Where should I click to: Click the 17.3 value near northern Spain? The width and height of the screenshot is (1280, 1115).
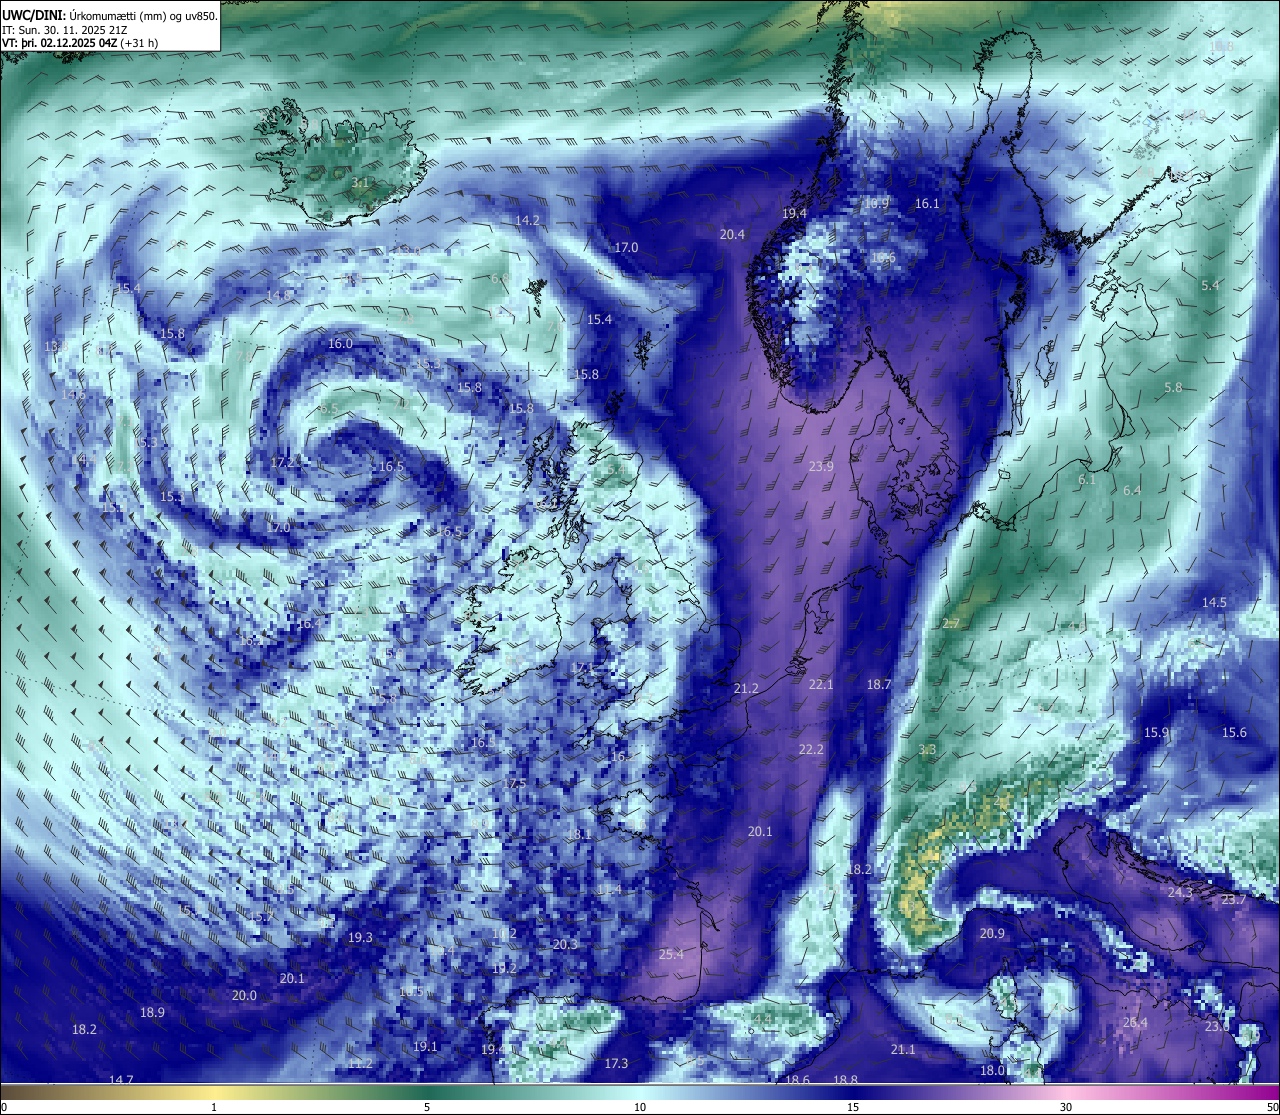click(x=616, y=1064)
